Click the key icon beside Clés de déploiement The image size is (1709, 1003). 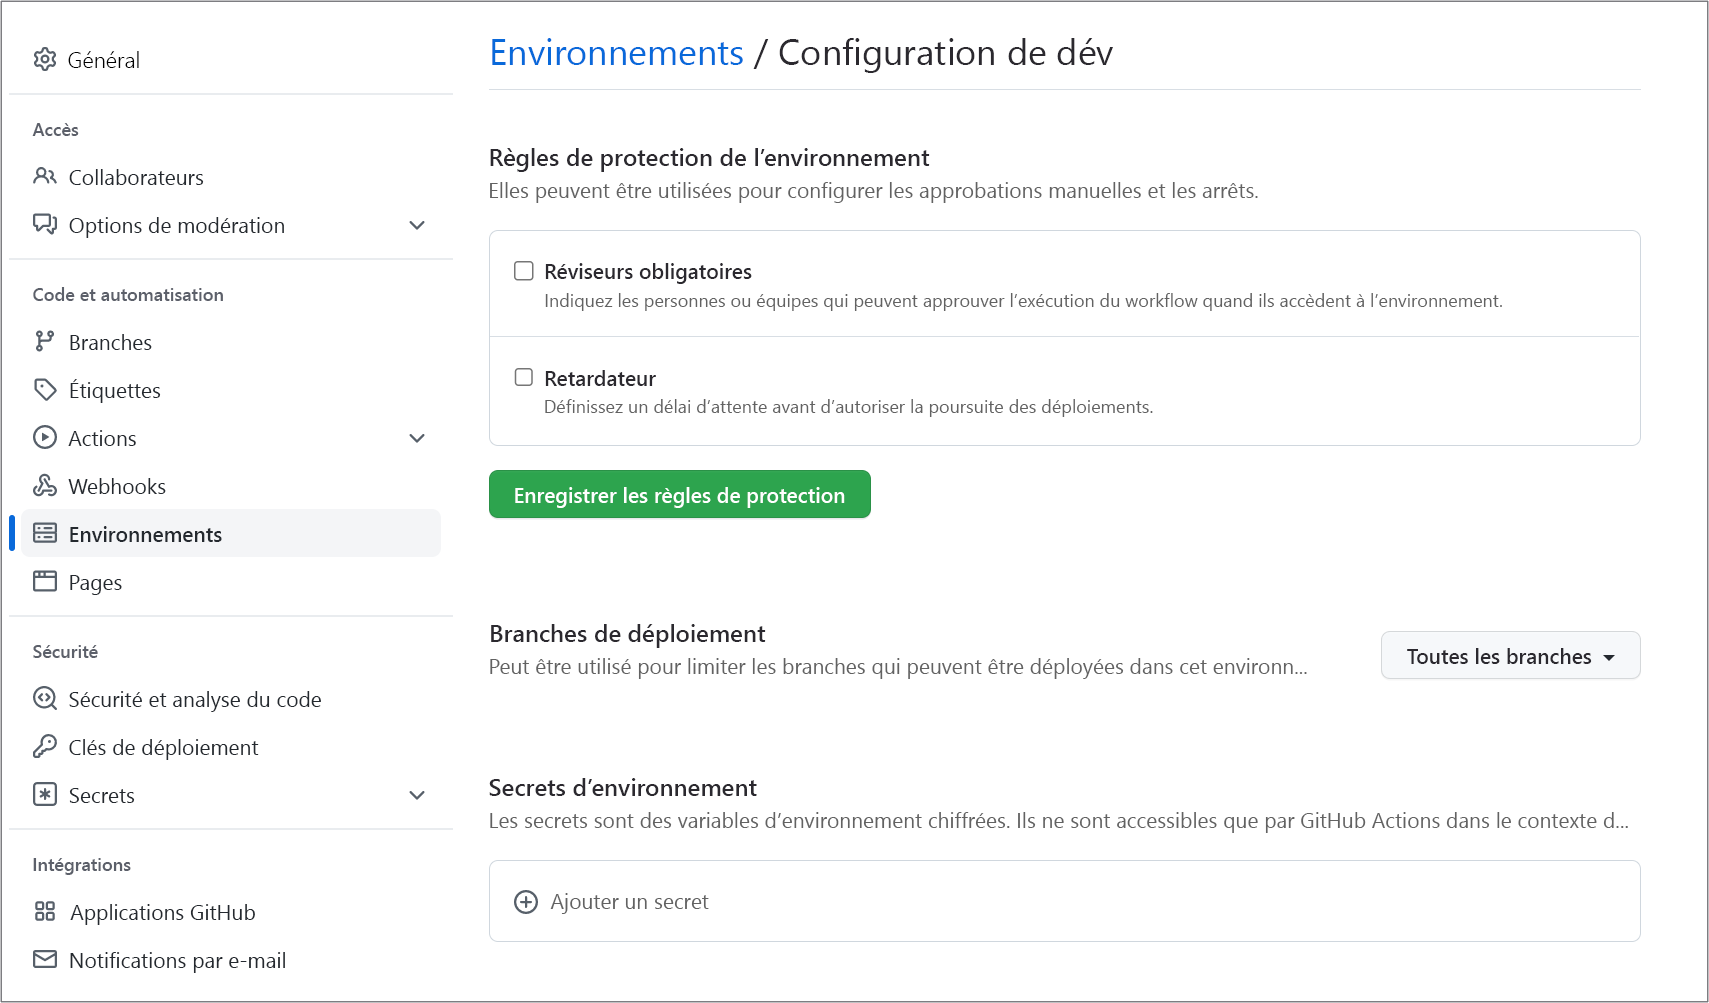pyautogui.click(x=45, y=747)
